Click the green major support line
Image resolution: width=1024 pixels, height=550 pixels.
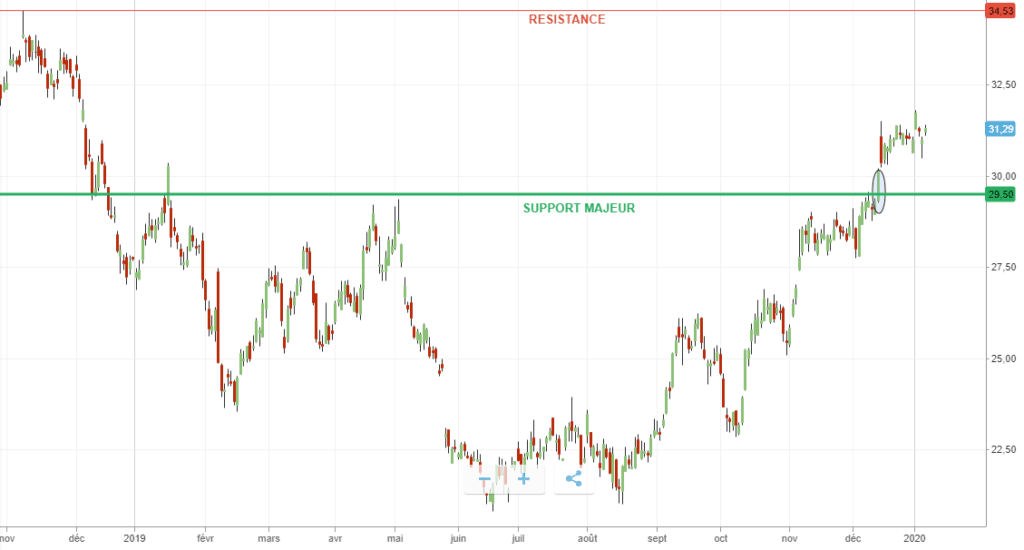click(x=492, y=194)
